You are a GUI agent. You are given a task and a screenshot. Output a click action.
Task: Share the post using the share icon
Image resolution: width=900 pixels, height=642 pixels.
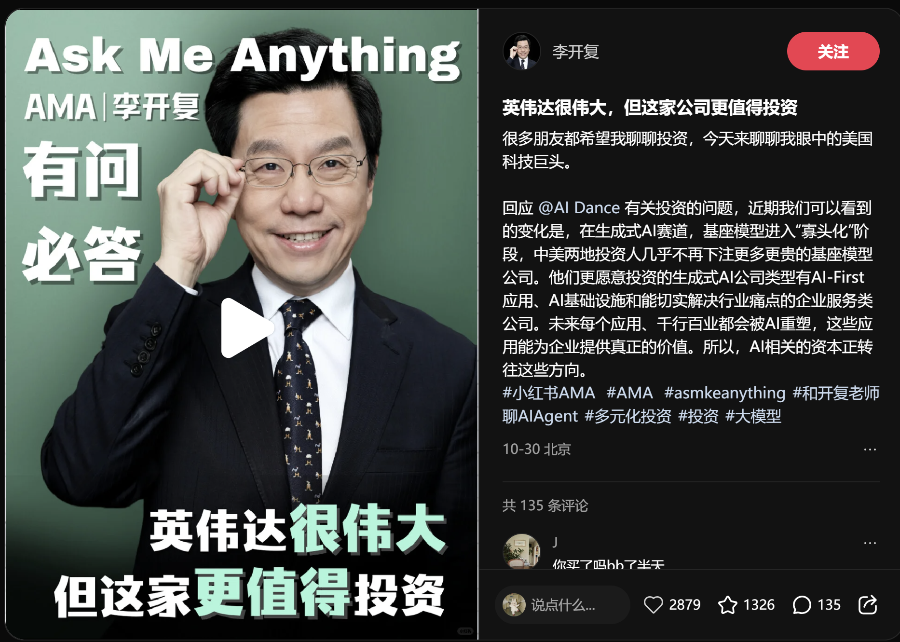[x=867, y=605]
